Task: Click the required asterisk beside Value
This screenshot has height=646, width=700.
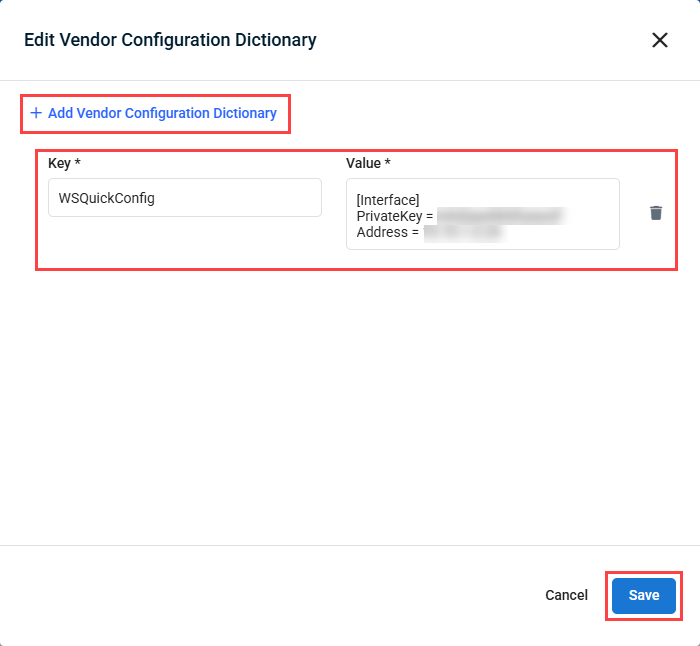Action: [x=388, y=163]
